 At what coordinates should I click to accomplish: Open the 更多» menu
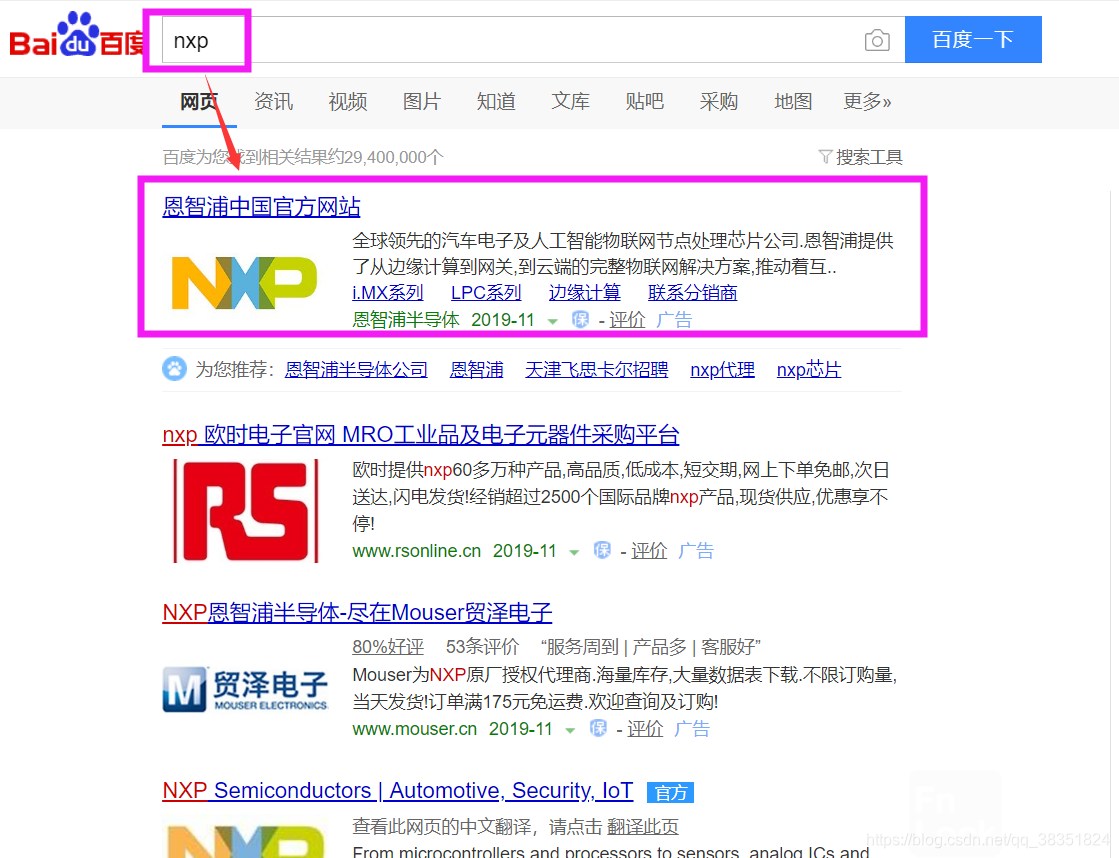(x=867, y=101)
